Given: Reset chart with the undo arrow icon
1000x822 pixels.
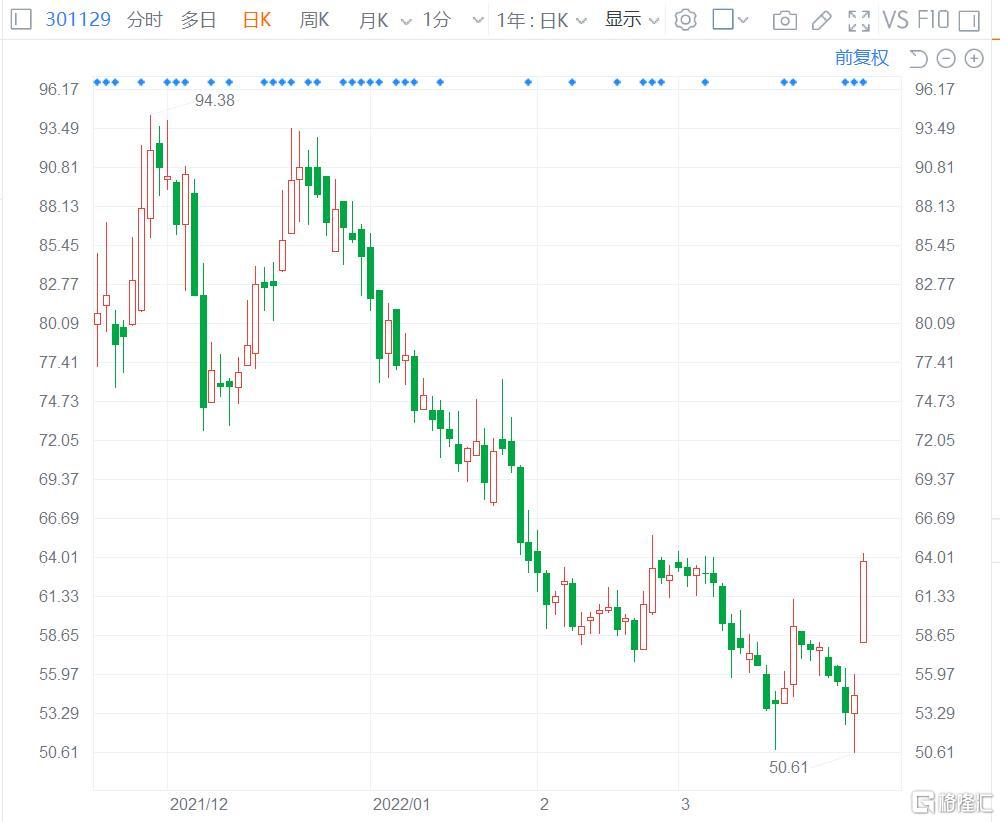Looking at the screenshot, I should 918,59.
